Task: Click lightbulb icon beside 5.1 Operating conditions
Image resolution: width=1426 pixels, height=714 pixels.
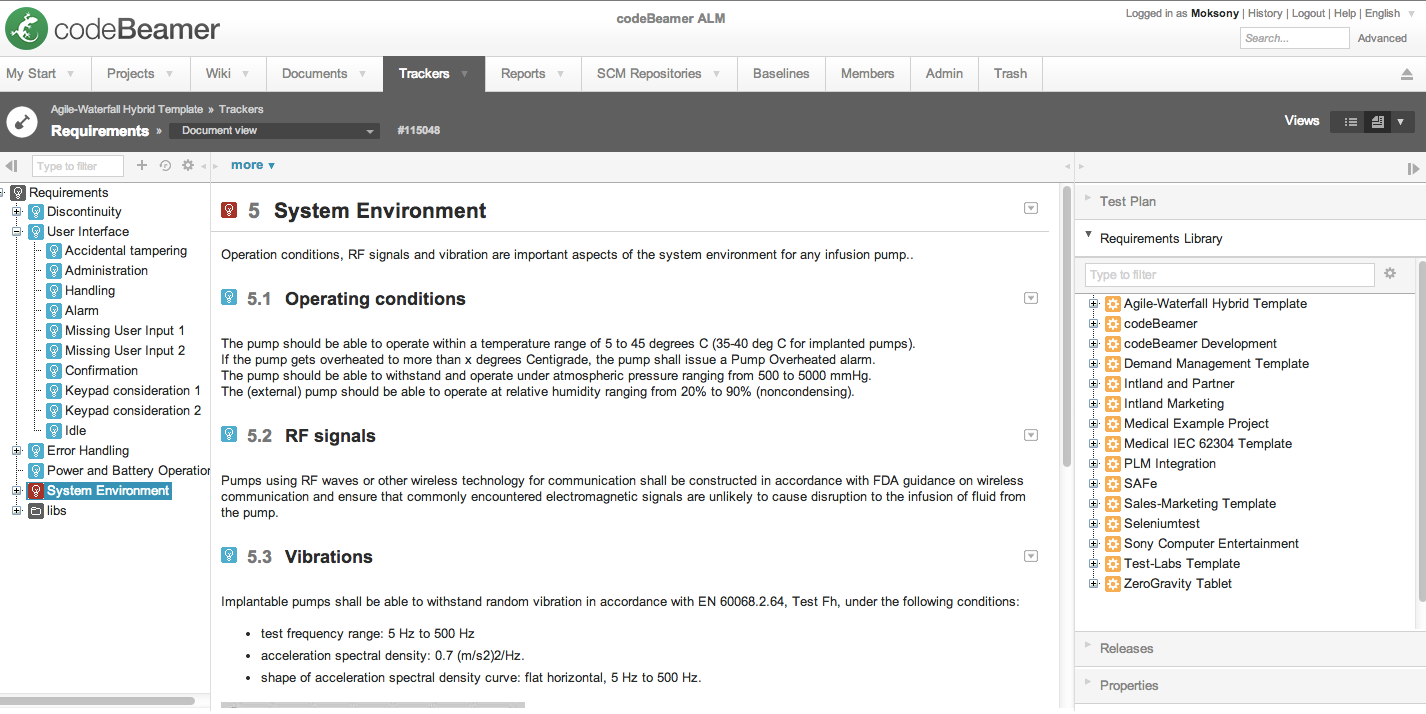Action: [229, 298]
